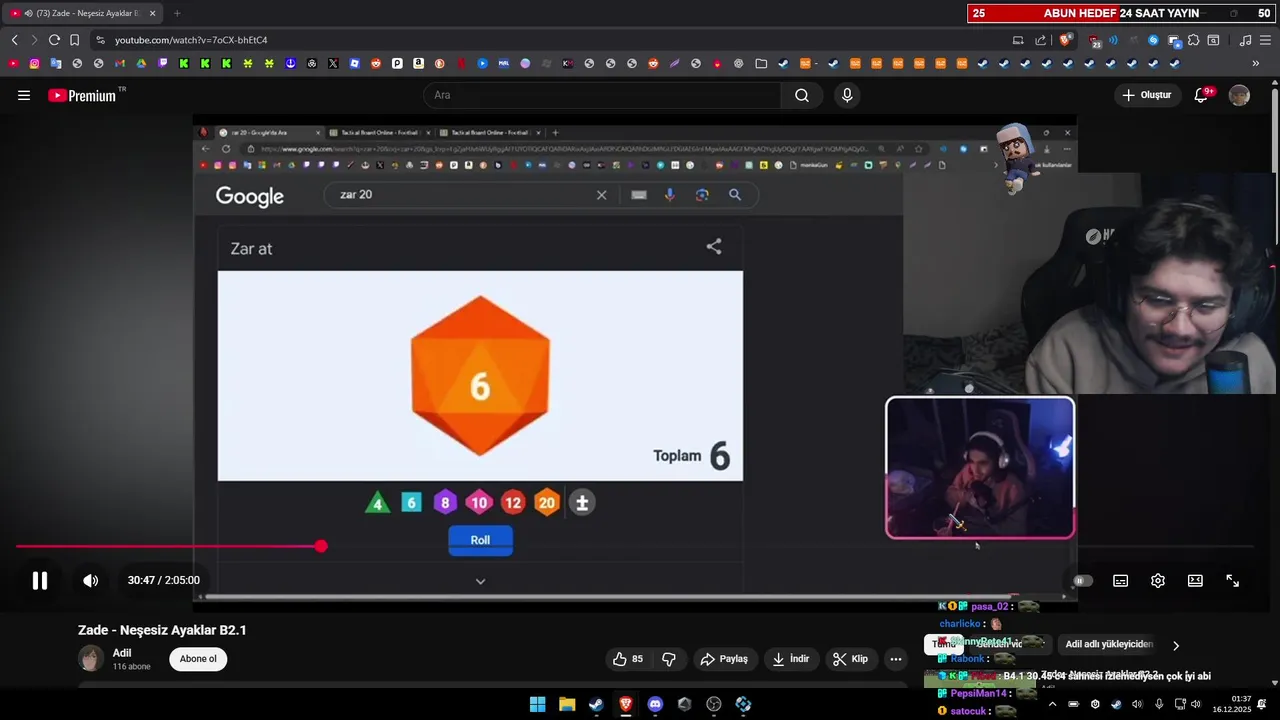Mute the video volume
This screenshot has width=1280, height=720.
coord(90,580)
